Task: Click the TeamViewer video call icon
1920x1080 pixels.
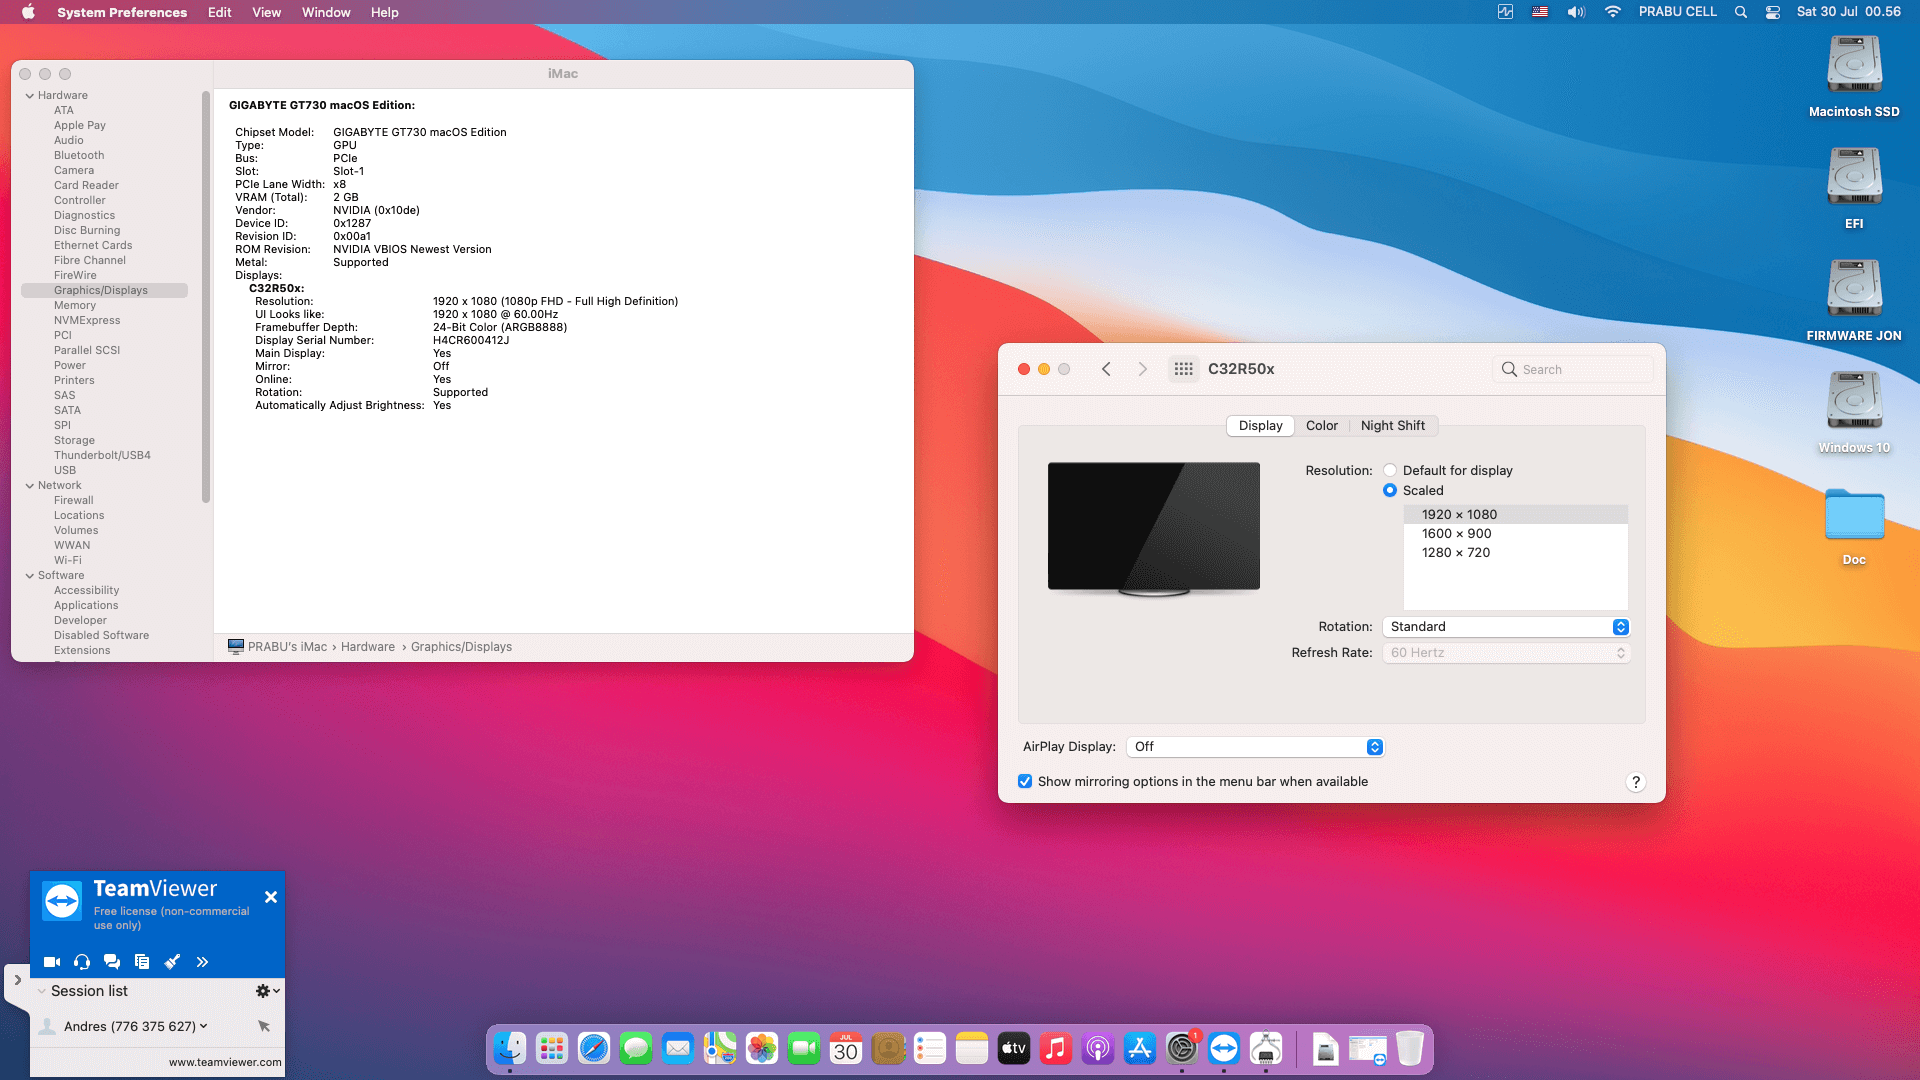Action: (52, 962)
